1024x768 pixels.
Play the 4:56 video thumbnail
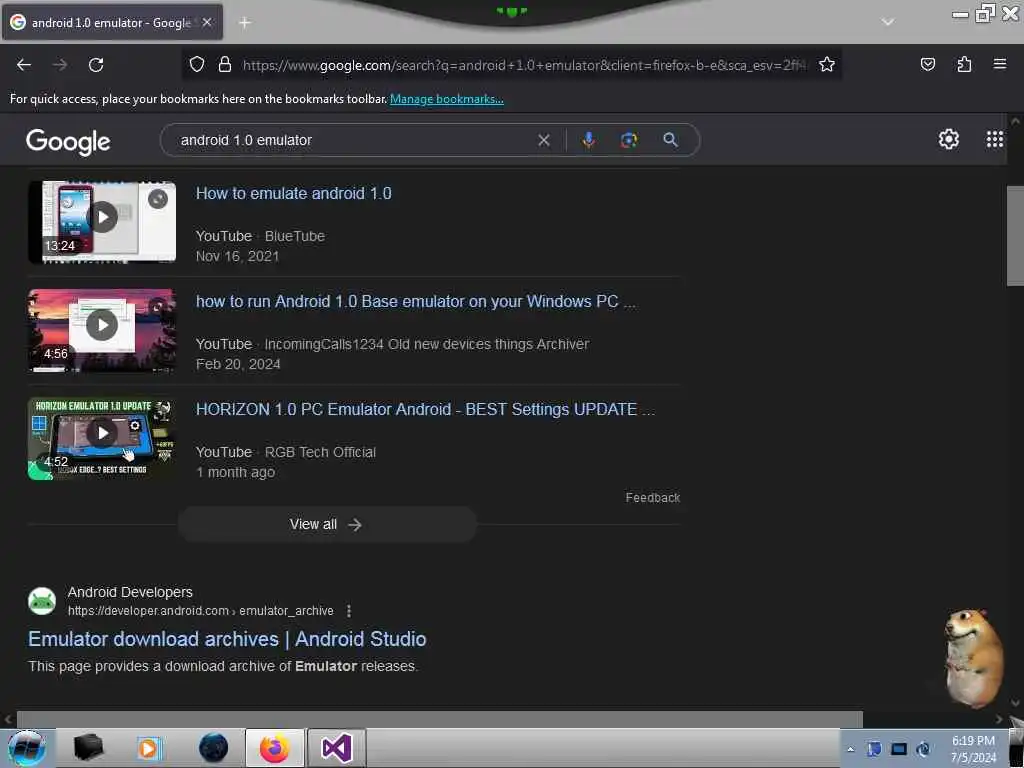coord(103,330)
